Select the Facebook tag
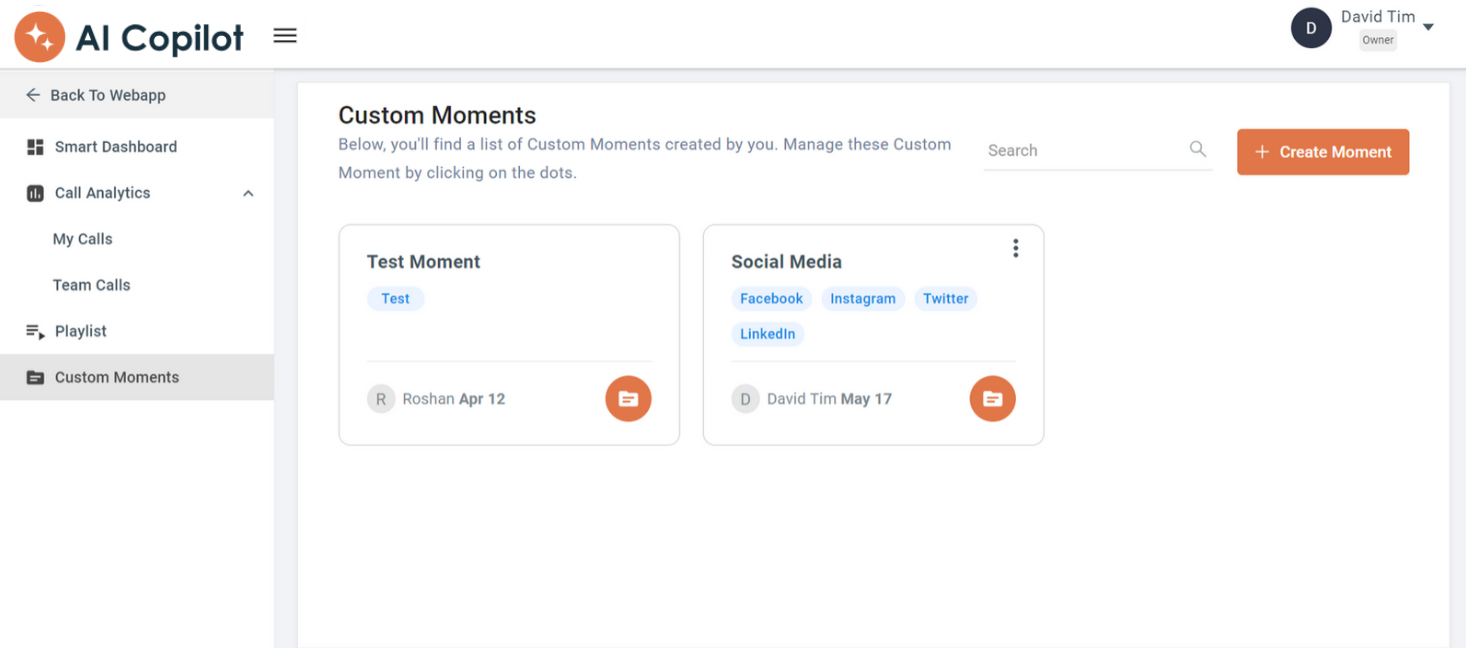The width and height of the screenshot is (1466, 648). click(771, 298)
